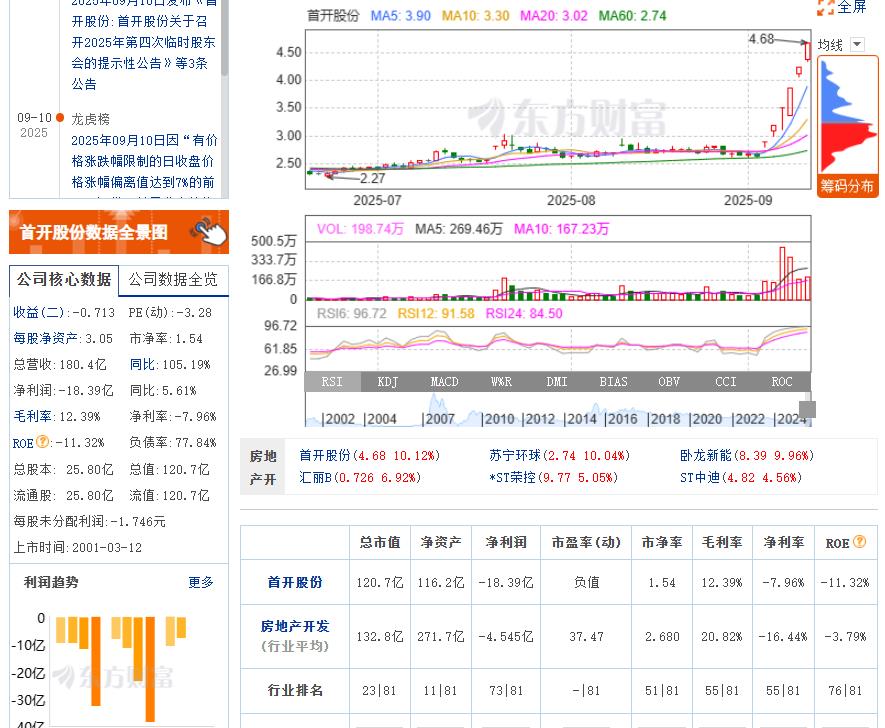Open 同比 link beside 总营收

tap(142, 365)
